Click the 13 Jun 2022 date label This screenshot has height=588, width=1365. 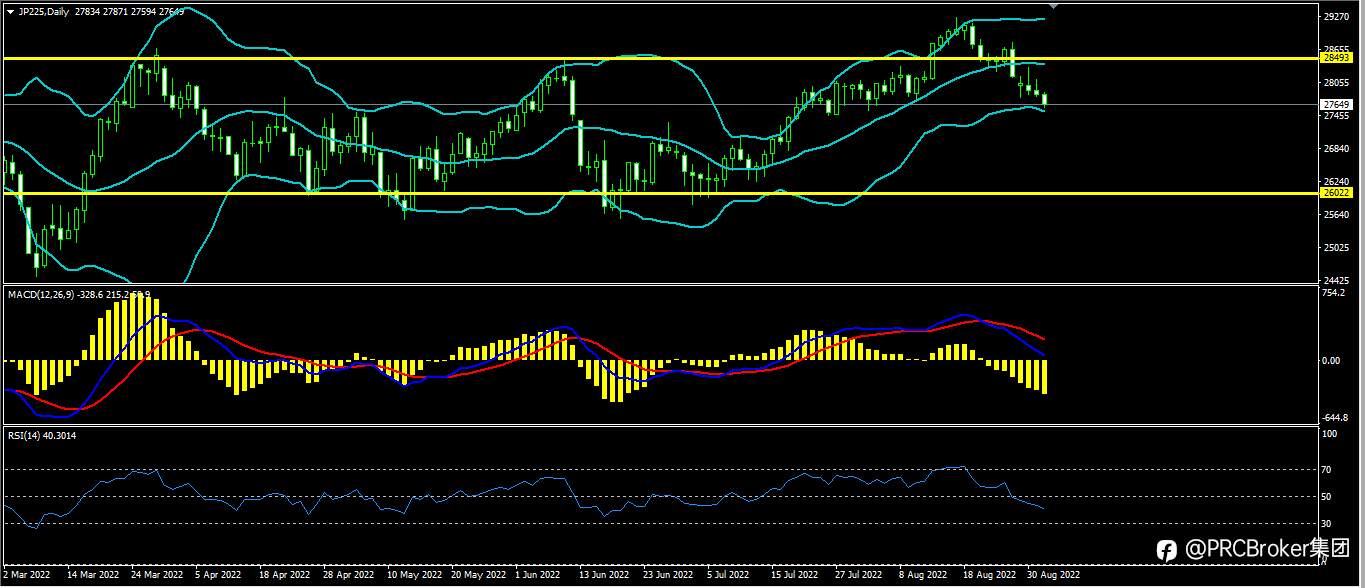coord(605,575)
